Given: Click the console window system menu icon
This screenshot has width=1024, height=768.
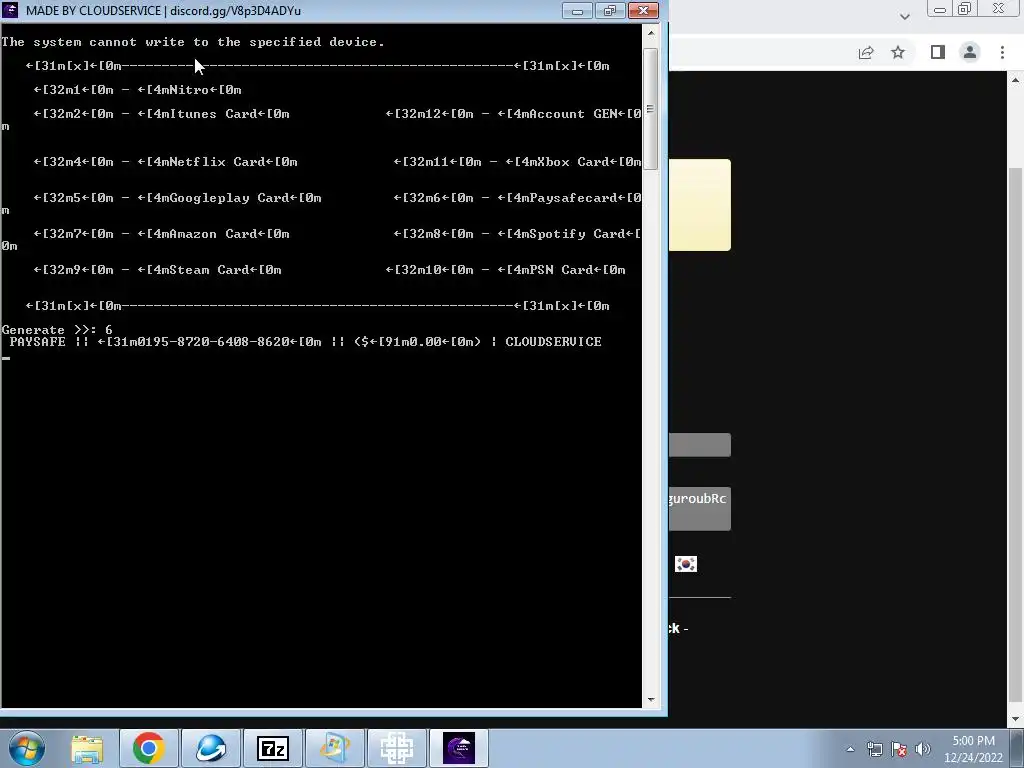Looking at the screenshot, I should click(x=10, y=10).
